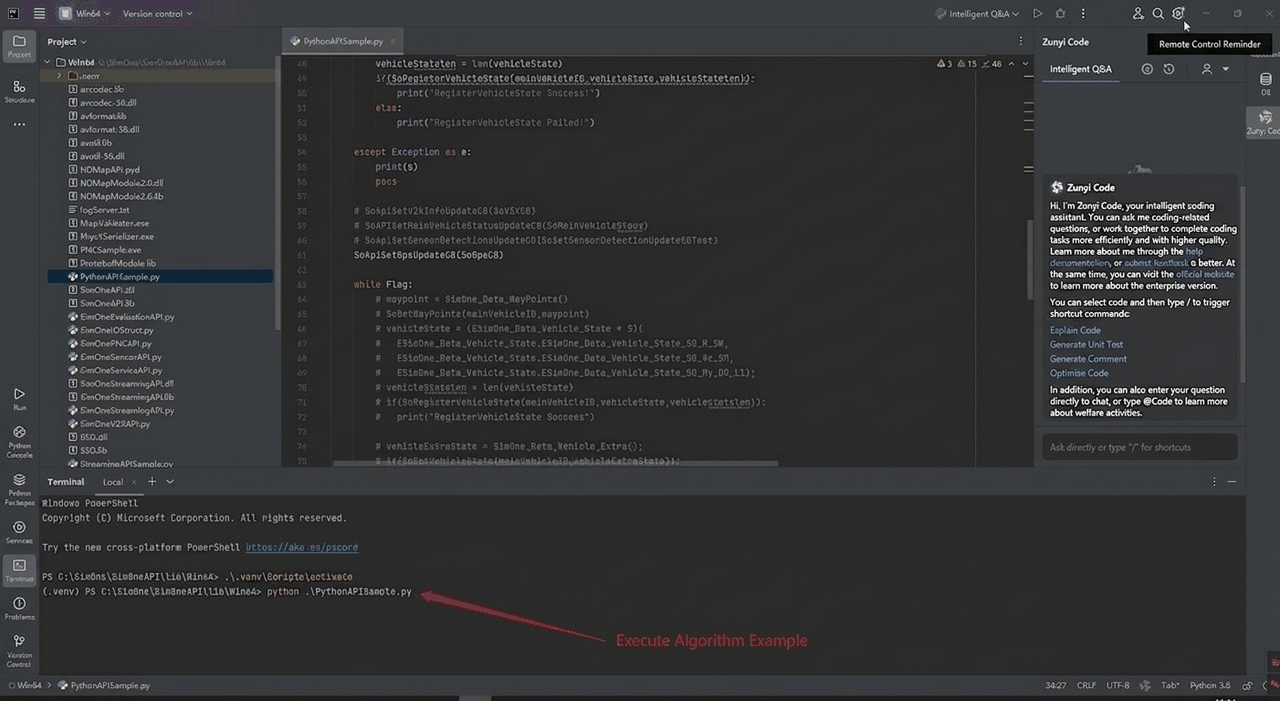Switch to PythonAPISample.py editor tab
This screenshot has width=1280, height=701.
tap(343, 41)
